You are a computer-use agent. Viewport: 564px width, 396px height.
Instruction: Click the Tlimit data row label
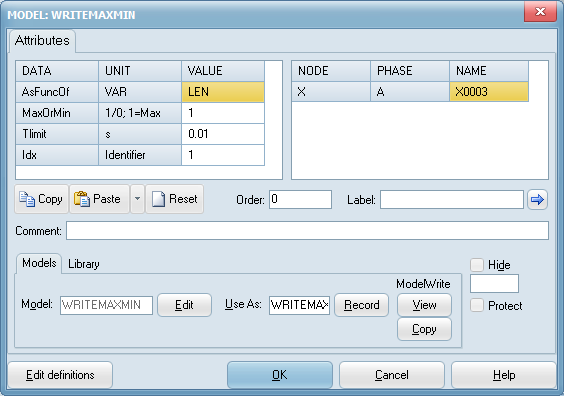57,134
